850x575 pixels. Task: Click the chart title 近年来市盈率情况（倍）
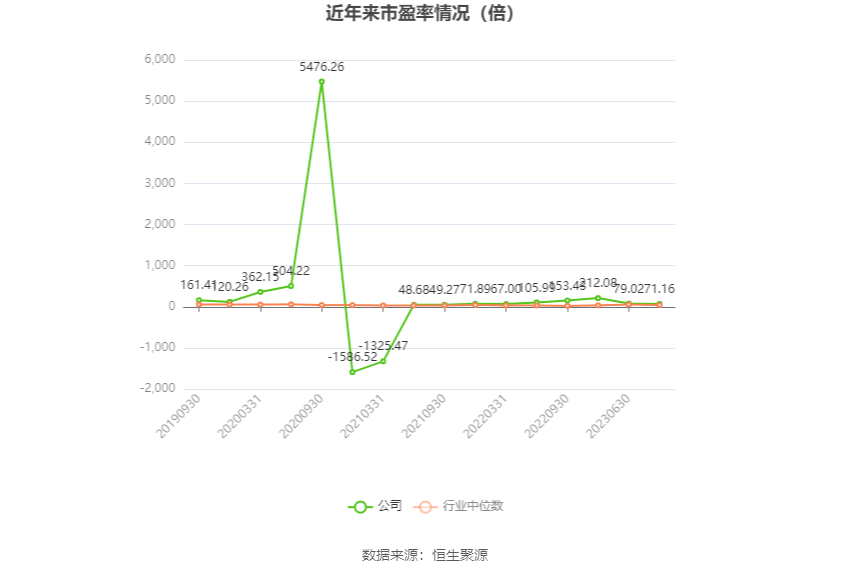pyautogui.click(x=420, y=13)
